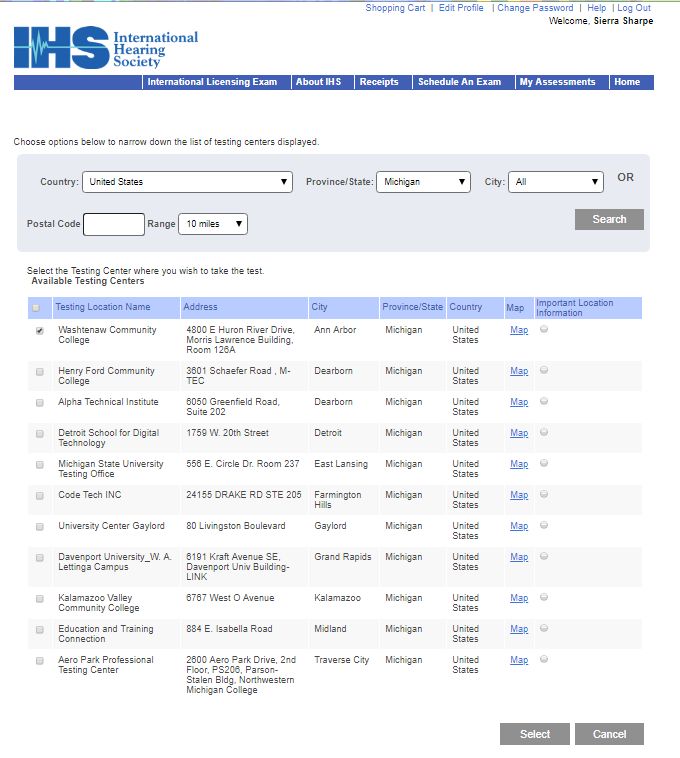Toggle the select-all checkbox in table header
Image resolution: width=680 pixels, height=758 pixels.
click(x=36, y=307)
